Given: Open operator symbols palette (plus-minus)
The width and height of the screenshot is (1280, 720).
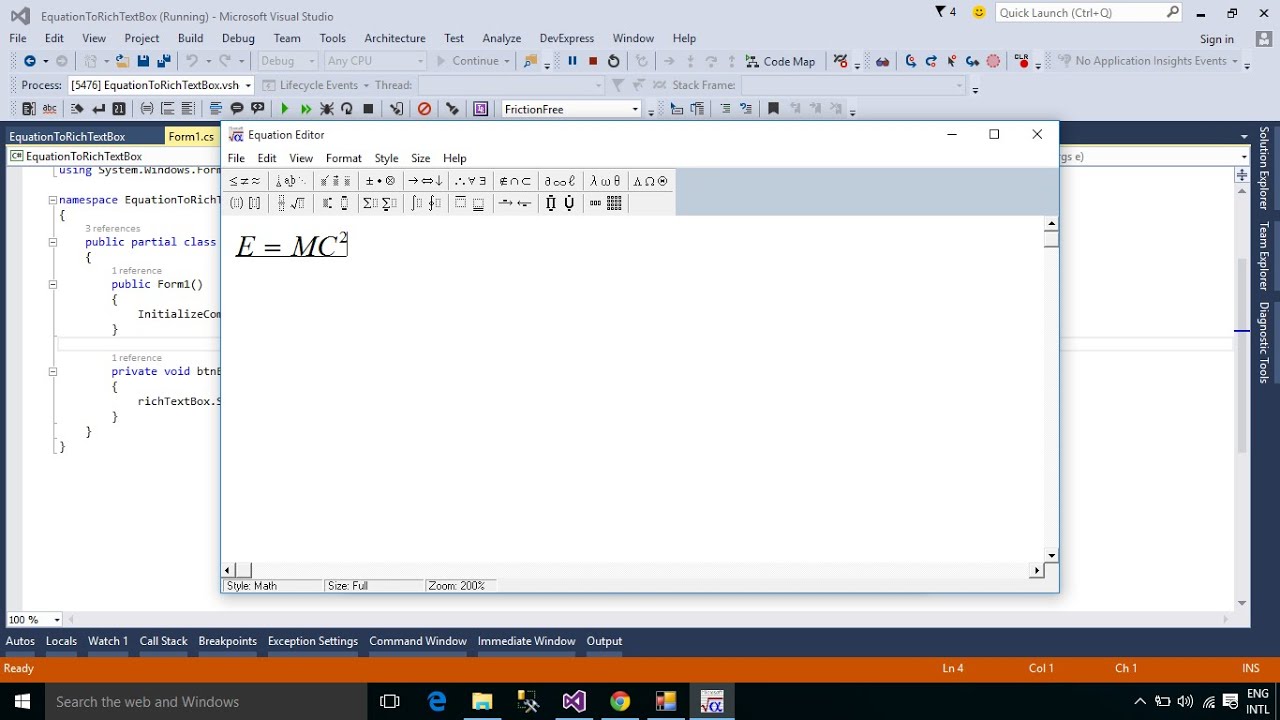Looking at the screenshot, I should (x=381, y=181).
